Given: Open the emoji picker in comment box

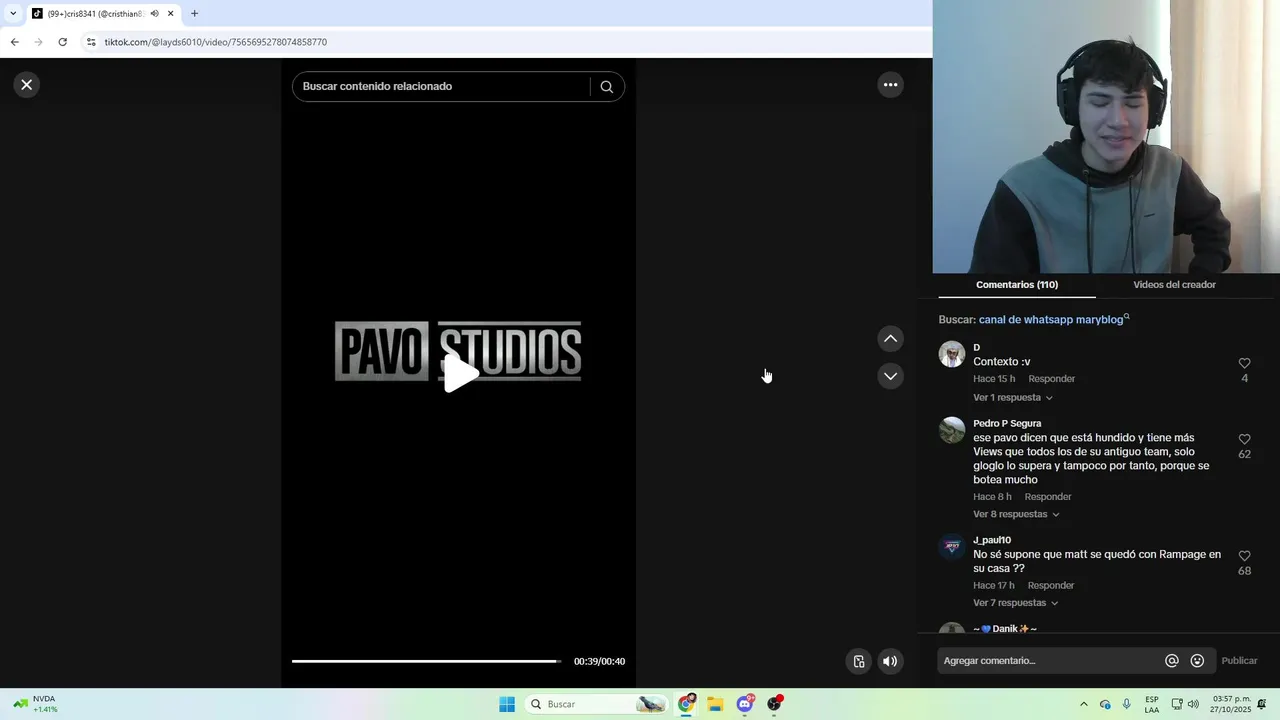Looking at the screenshot, I should pos(1197,661).
